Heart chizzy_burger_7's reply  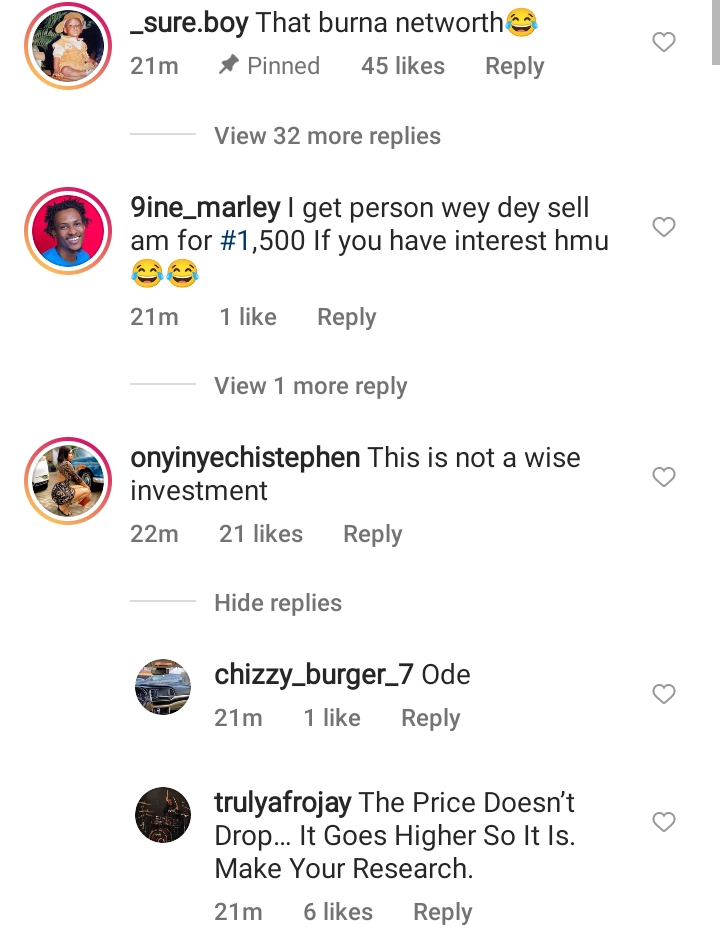[x=664, y=693]
